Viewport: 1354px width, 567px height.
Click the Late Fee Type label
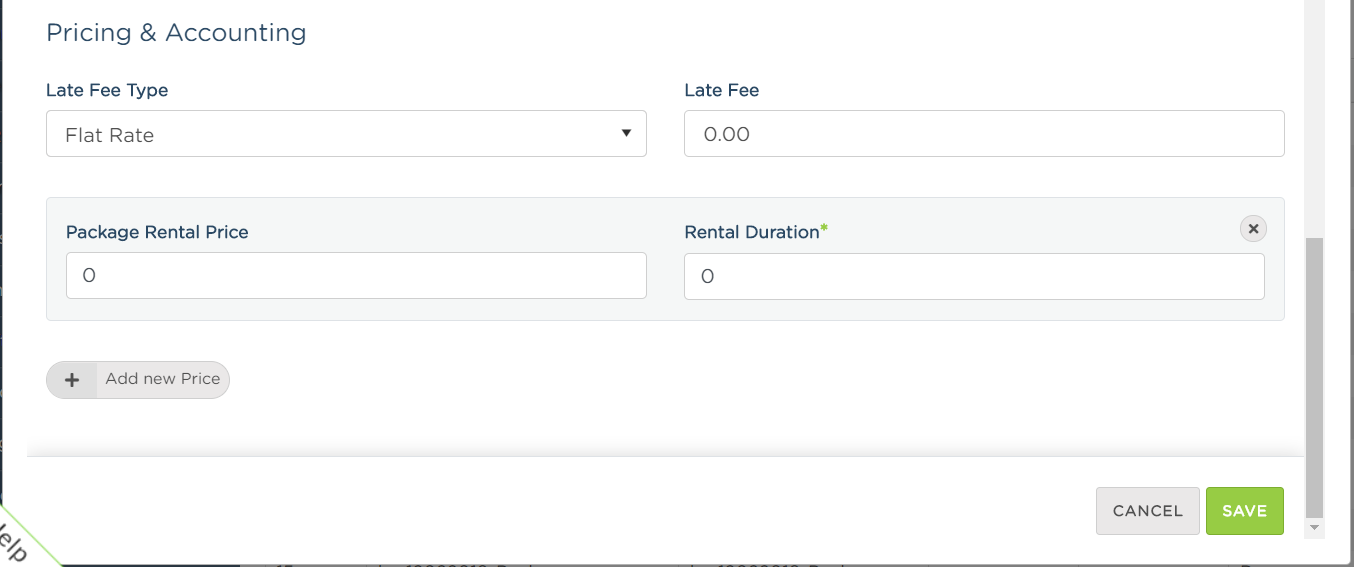pyautogui.click(x=107, y=90)
